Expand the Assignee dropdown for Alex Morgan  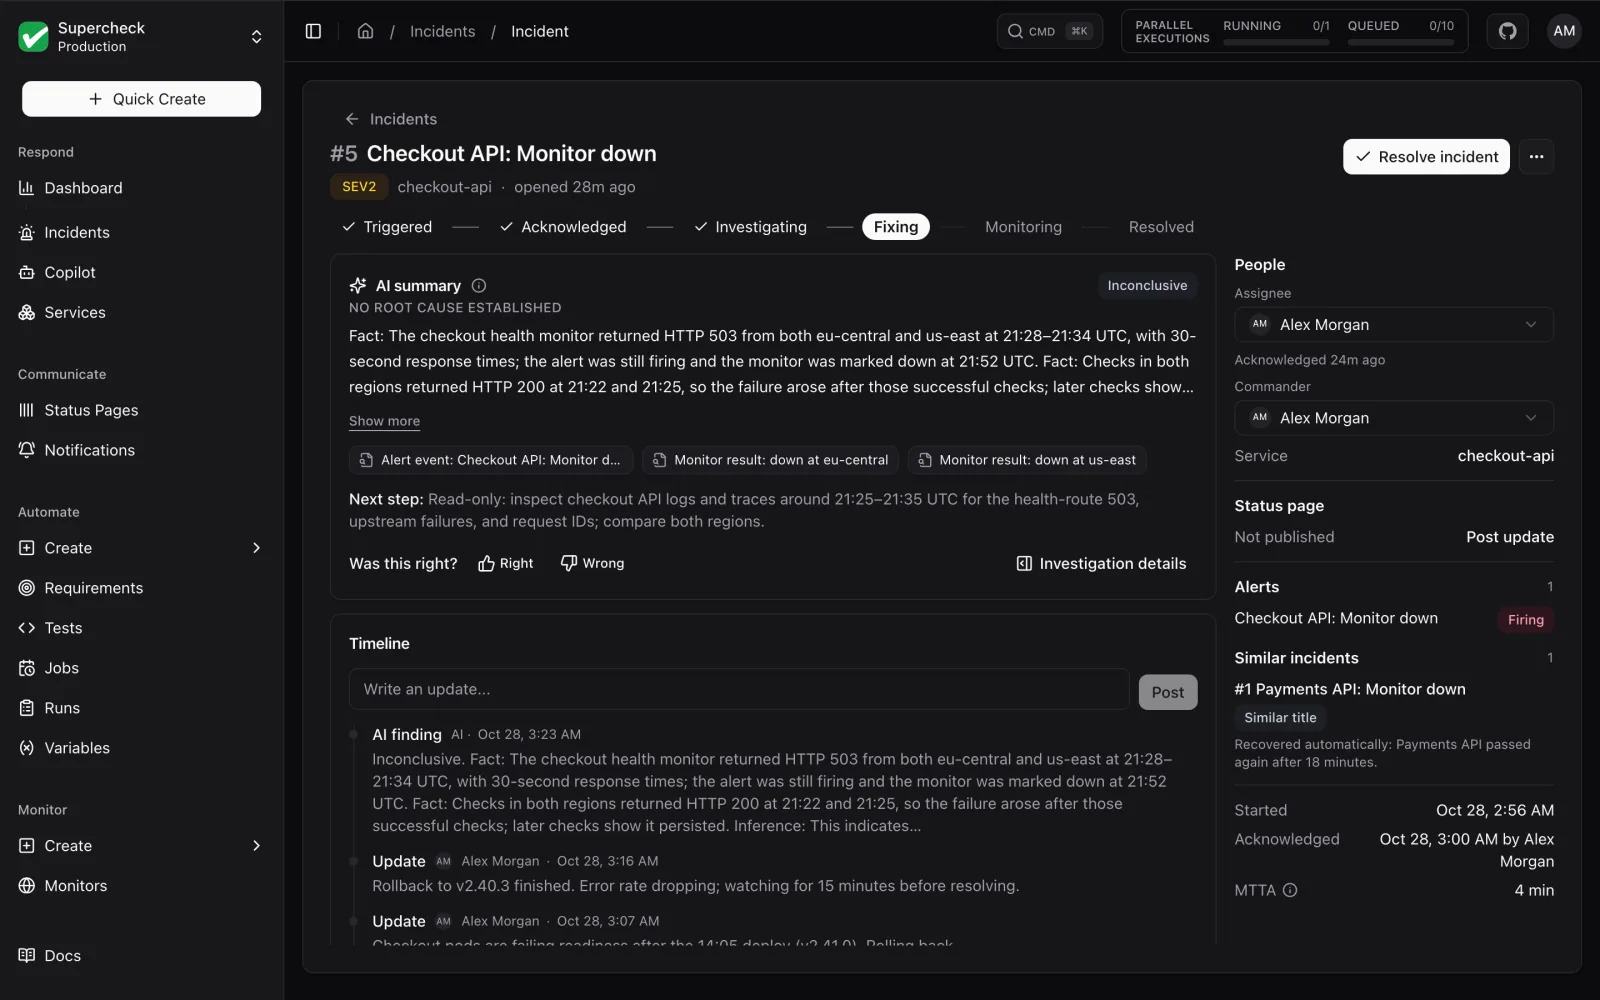click(1394, 325)
